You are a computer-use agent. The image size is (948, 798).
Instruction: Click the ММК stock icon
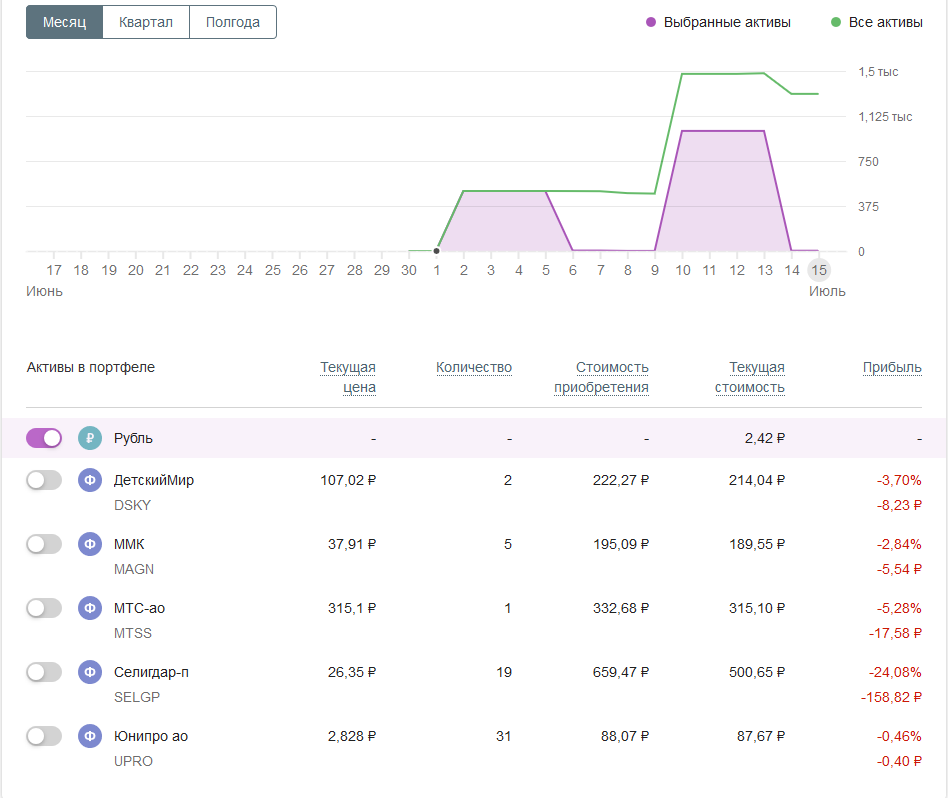point(90,544)
